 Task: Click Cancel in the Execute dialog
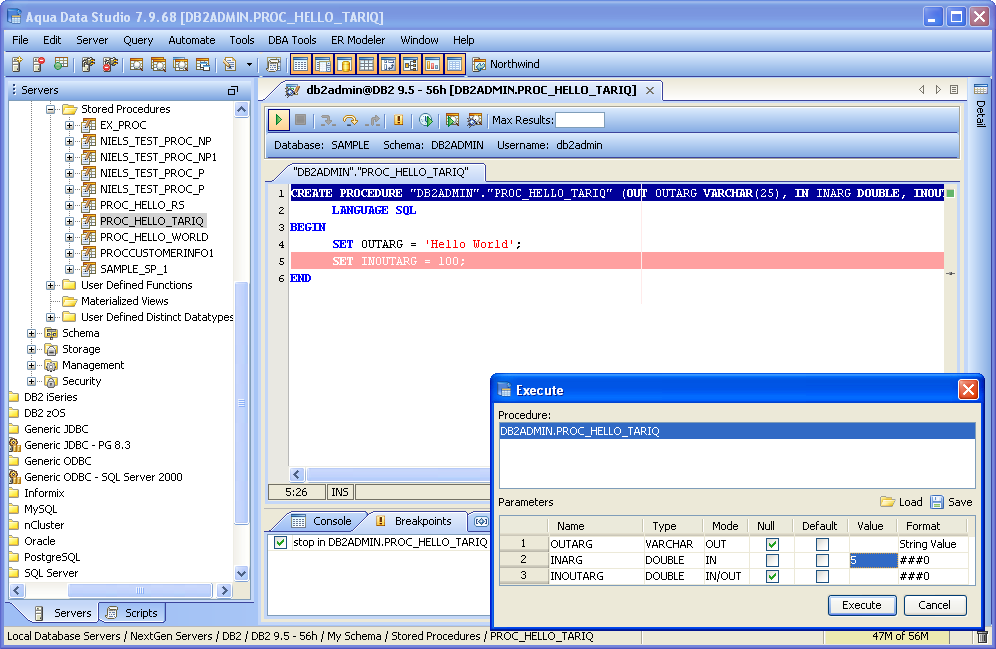934,605
